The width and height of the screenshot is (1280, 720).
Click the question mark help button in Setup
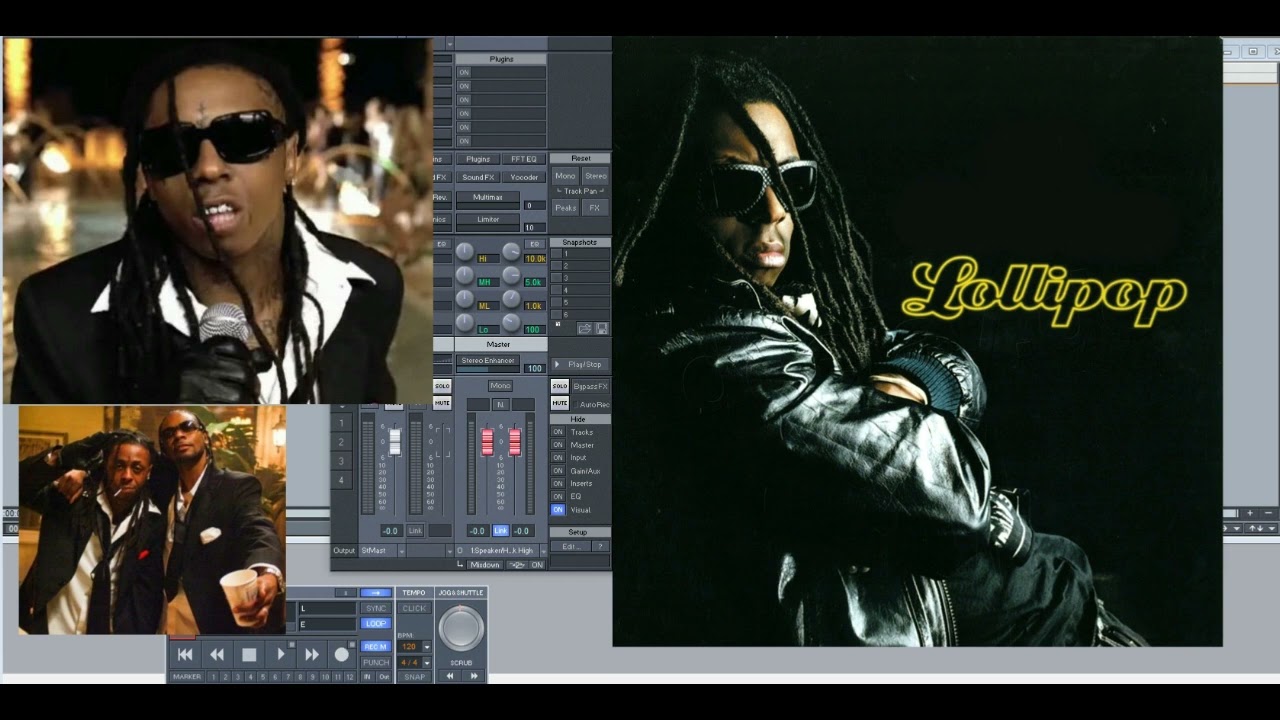[600, 546]
